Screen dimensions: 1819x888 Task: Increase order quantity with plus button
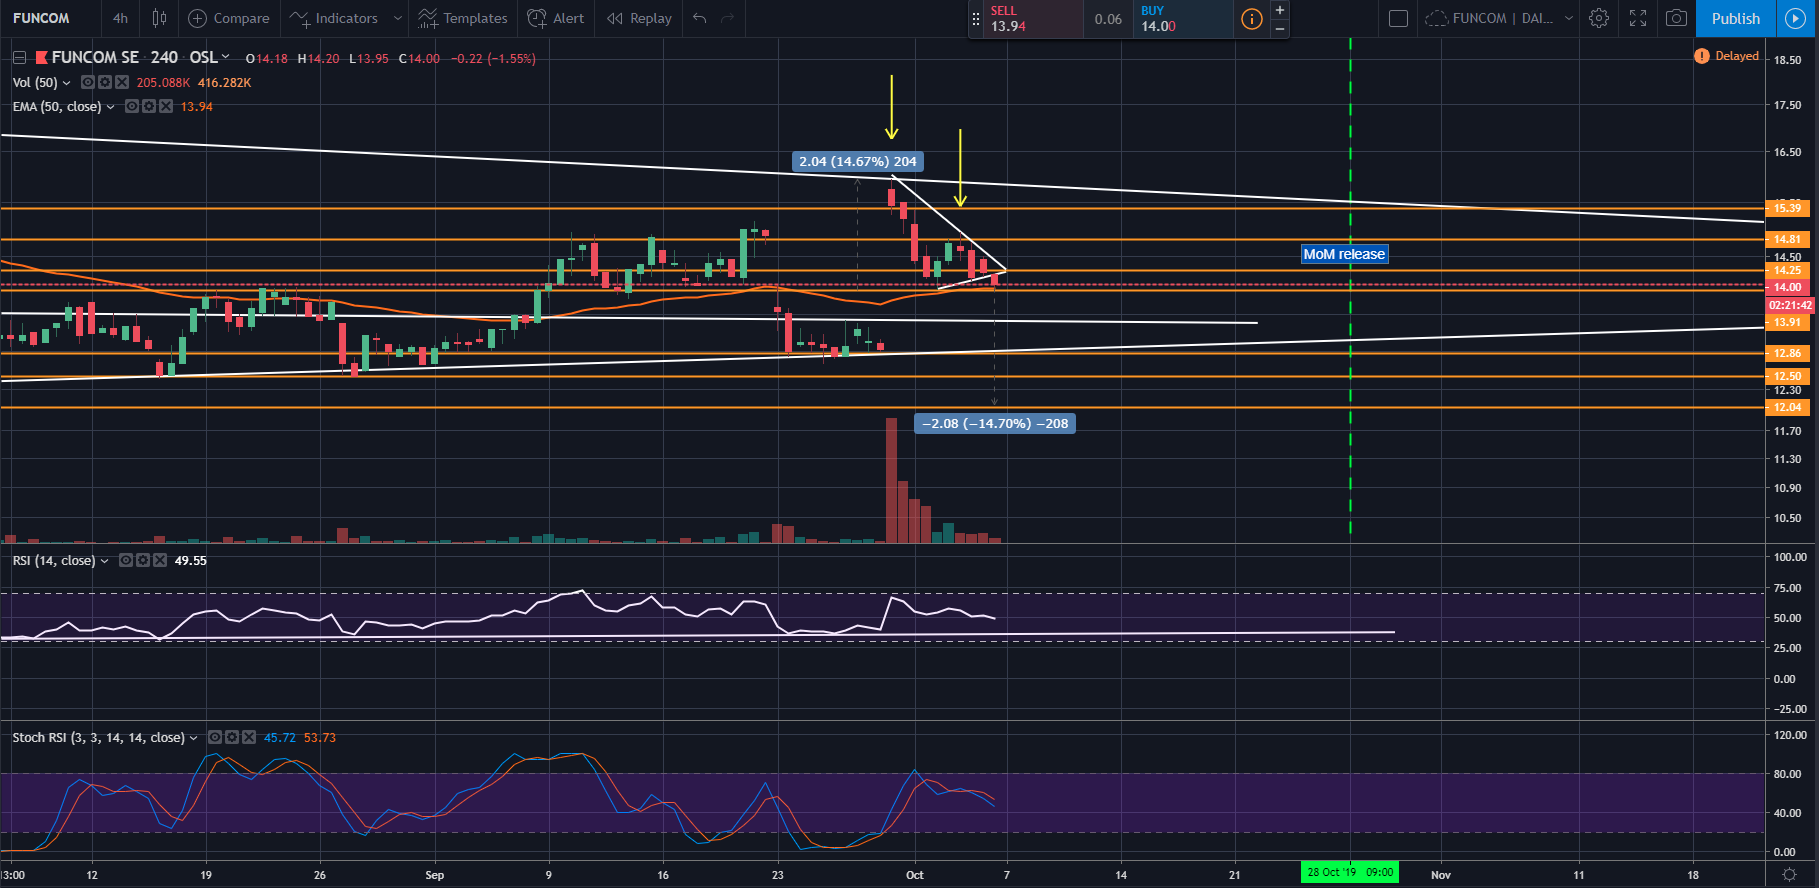pos(1280,10)
